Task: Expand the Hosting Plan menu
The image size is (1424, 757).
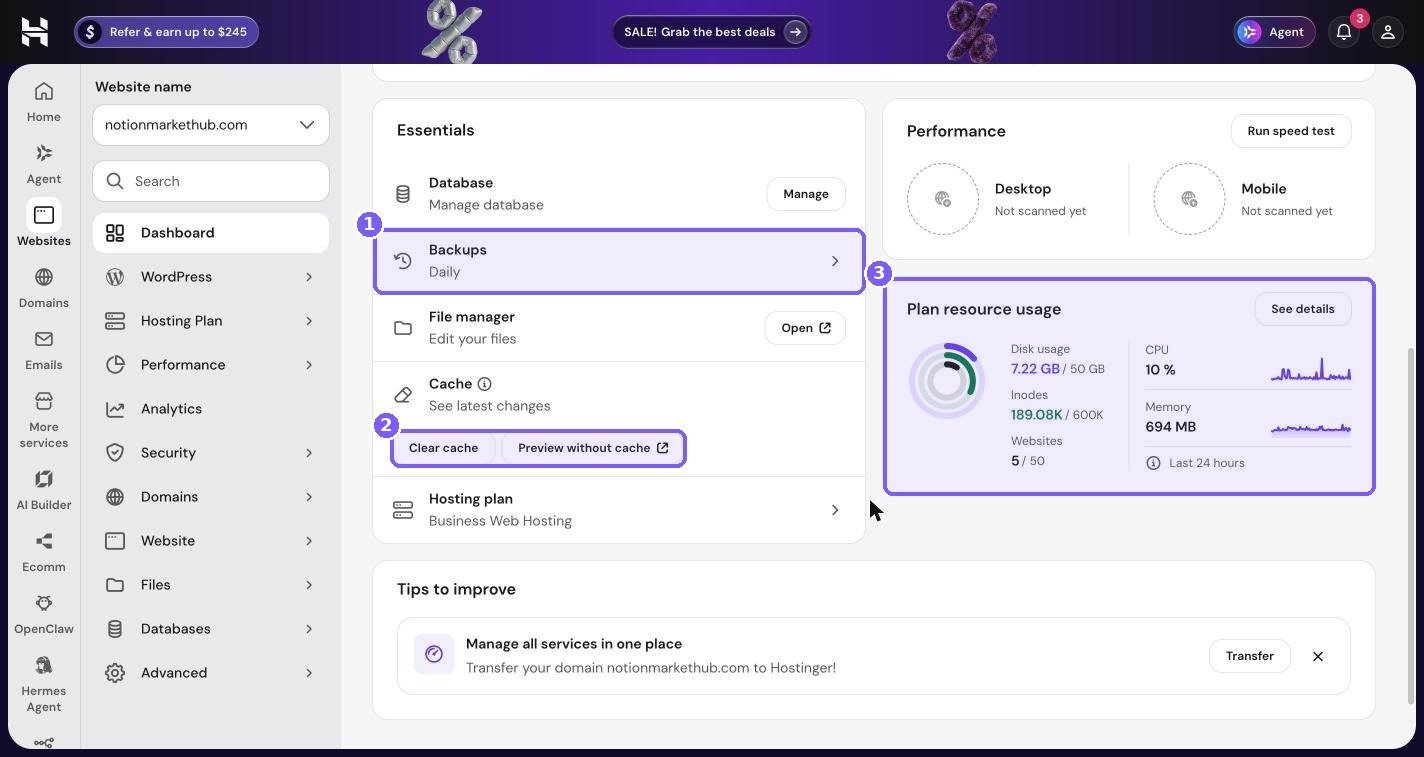Action: pyautogui.click(x=211, y=321)
